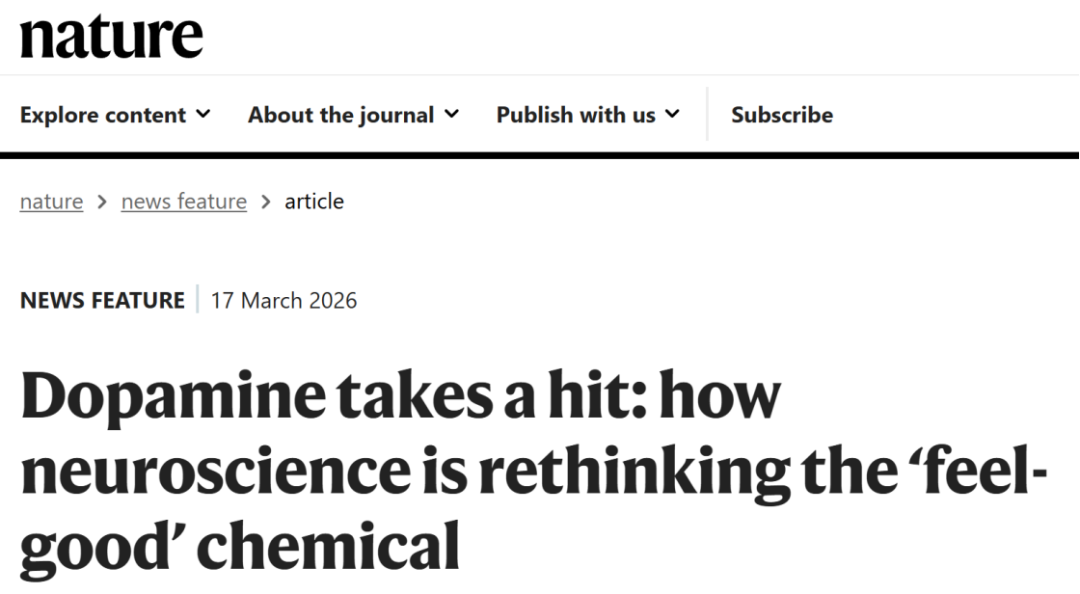Click the Publish with us menu text
The width and height of the screenshot is (1080, 594).
click(x=575, y=115)
